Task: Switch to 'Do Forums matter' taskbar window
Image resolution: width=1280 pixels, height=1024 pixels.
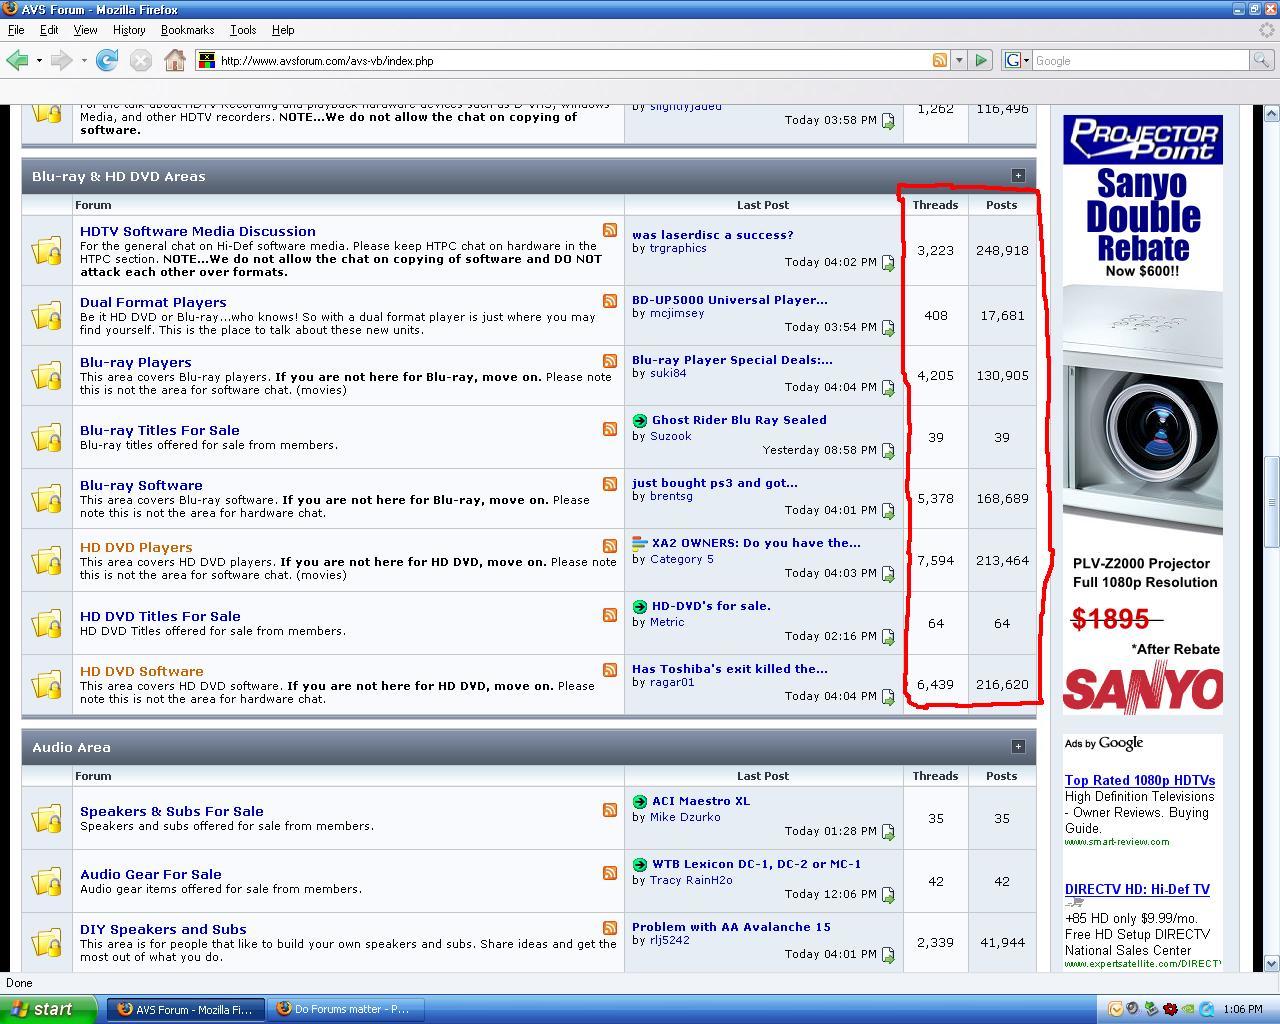Action: [x=346, y=1009]
